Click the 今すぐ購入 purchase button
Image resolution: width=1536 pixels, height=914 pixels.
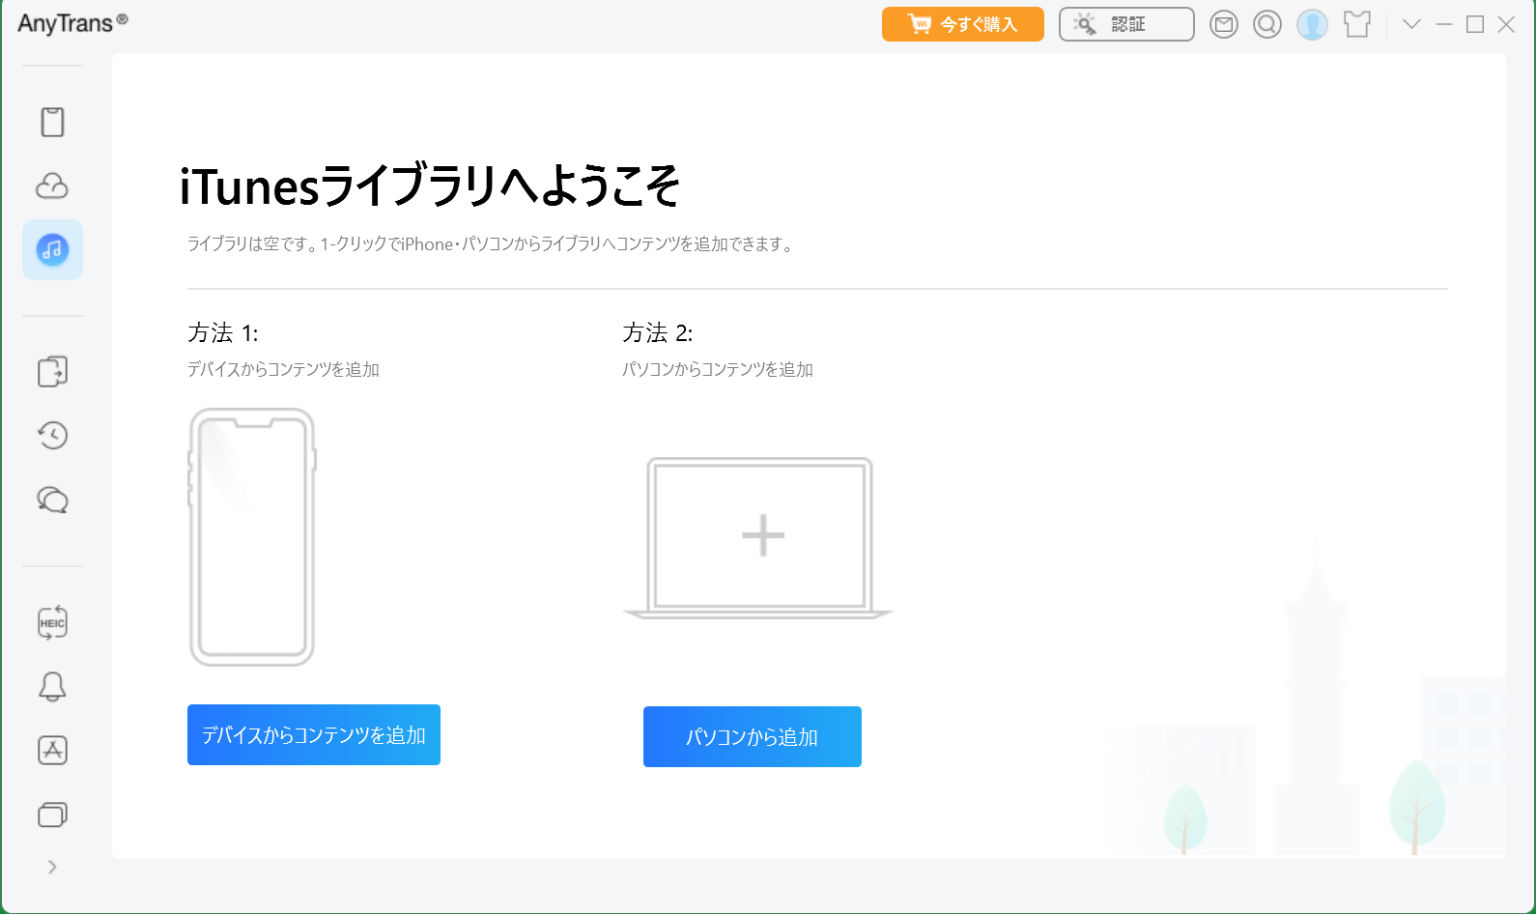962,24
